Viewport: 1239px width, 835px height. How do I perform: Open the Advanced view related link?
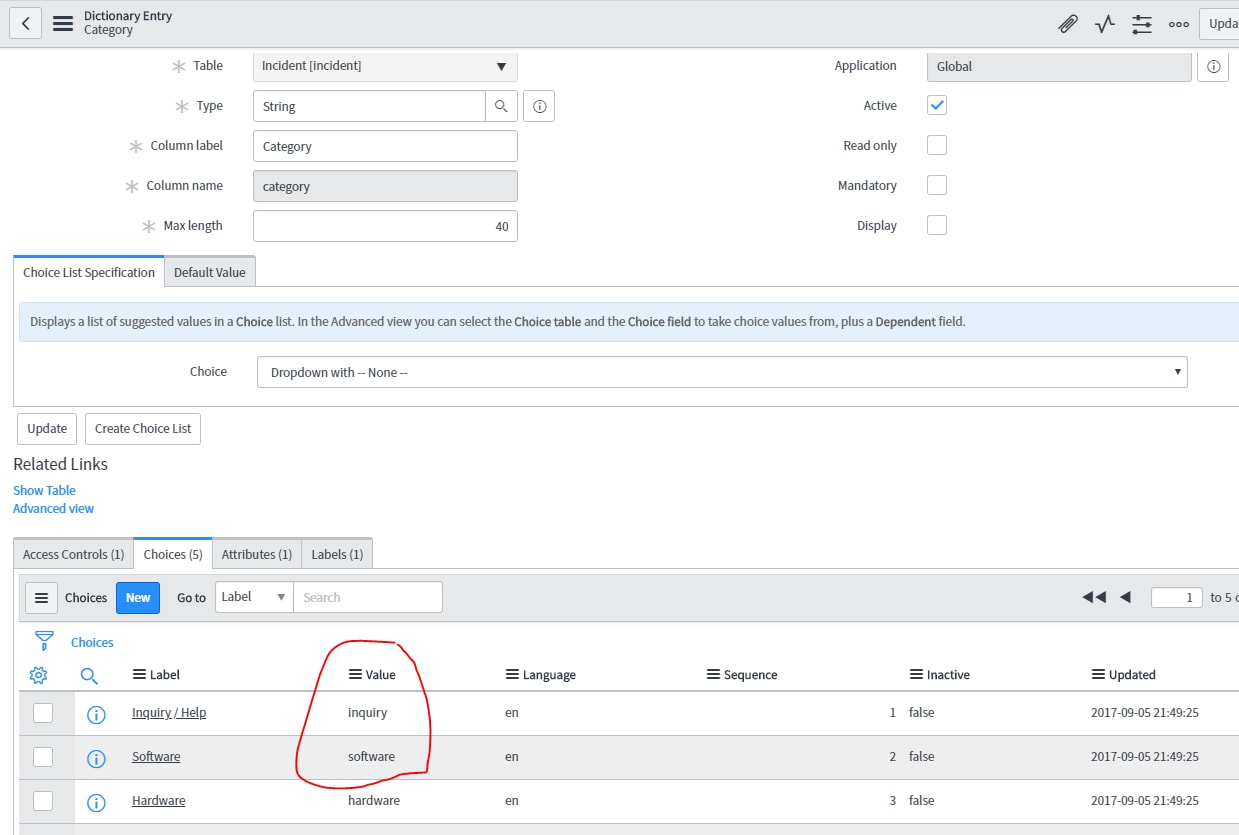click(x=53, y=508)
